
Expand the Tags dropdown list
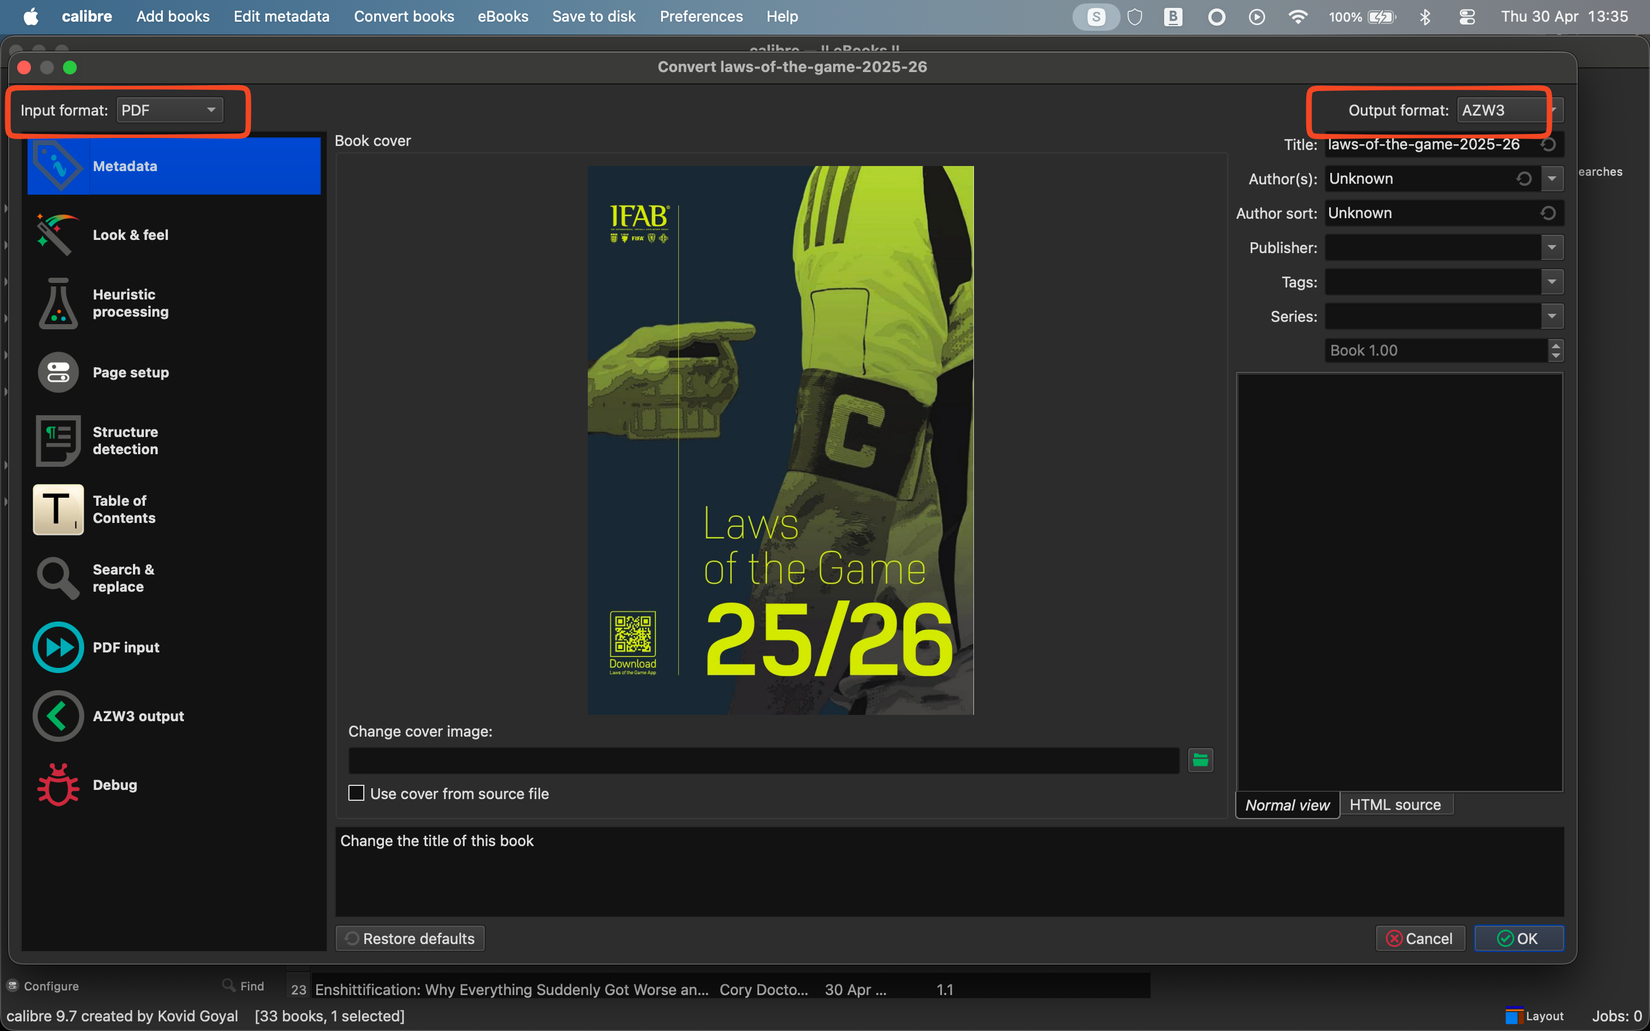tap(1552, 282)
